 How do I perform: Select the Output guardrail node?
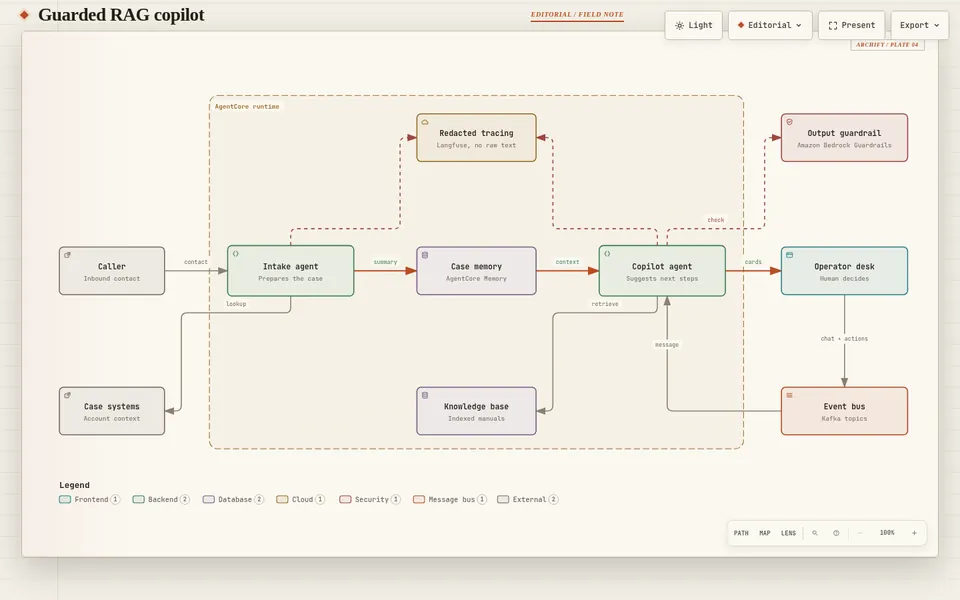point(844,138)
